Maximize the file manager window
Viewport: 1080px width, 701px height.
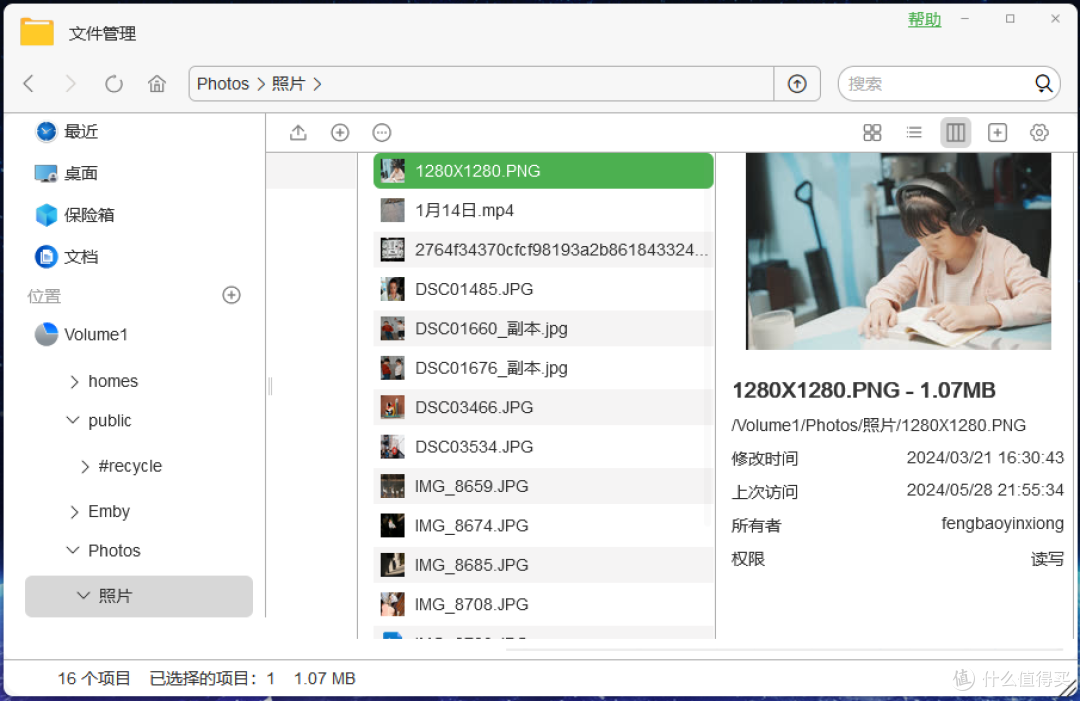tap(1010, 19)
